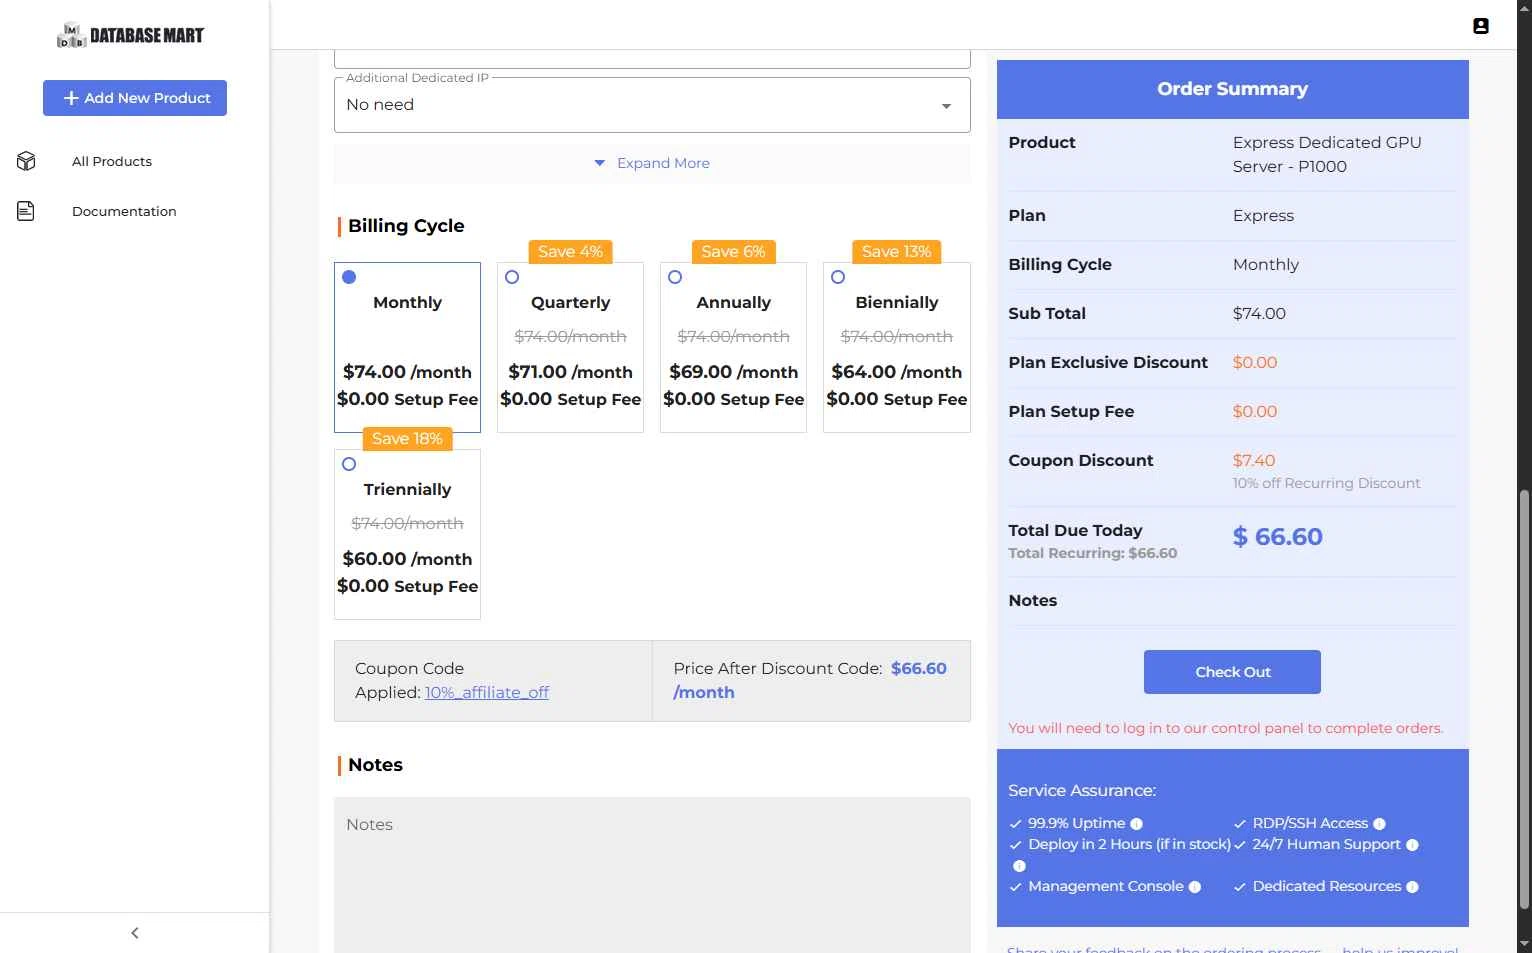Click the Check Out button
Image resolution: width=1532 pixels, height=953 pixels.
(x=1232, y=672)
